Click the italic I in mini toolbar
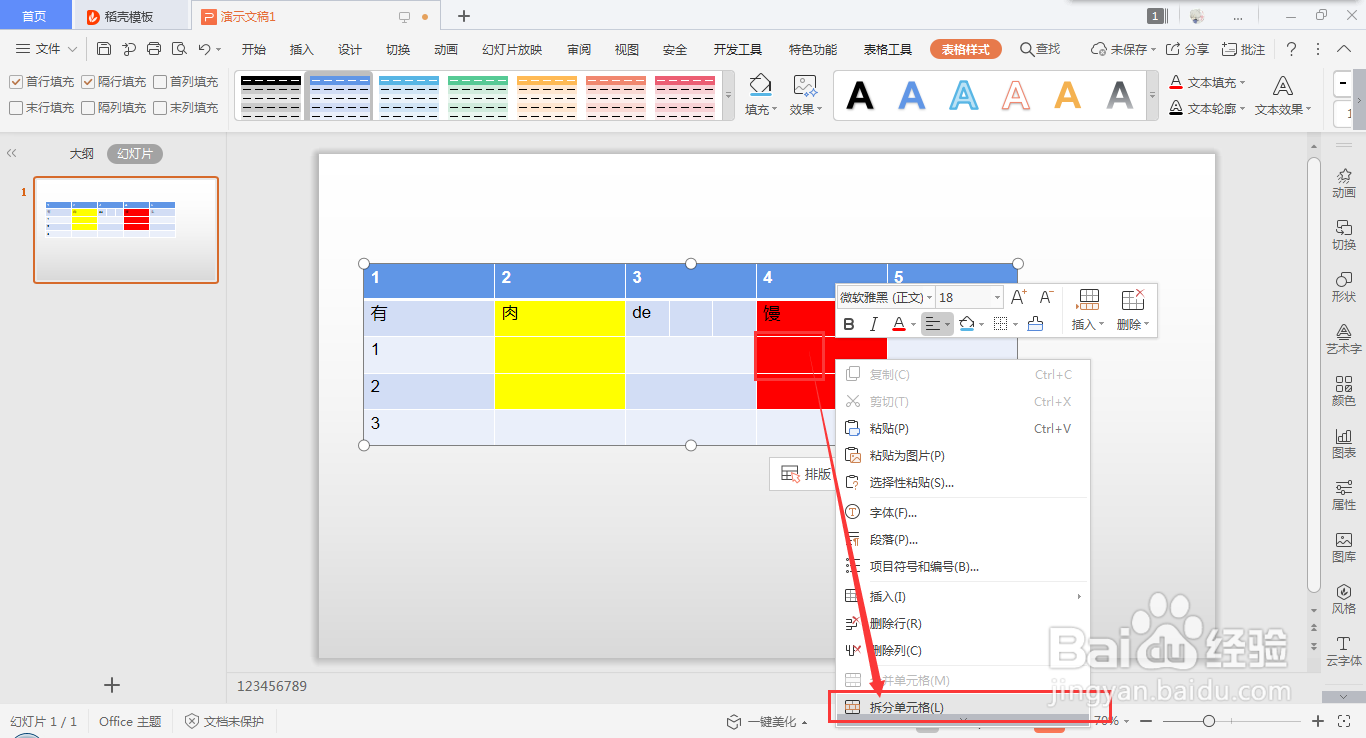The width and height of the screenshot is (1366, 738). pos(873,324)
